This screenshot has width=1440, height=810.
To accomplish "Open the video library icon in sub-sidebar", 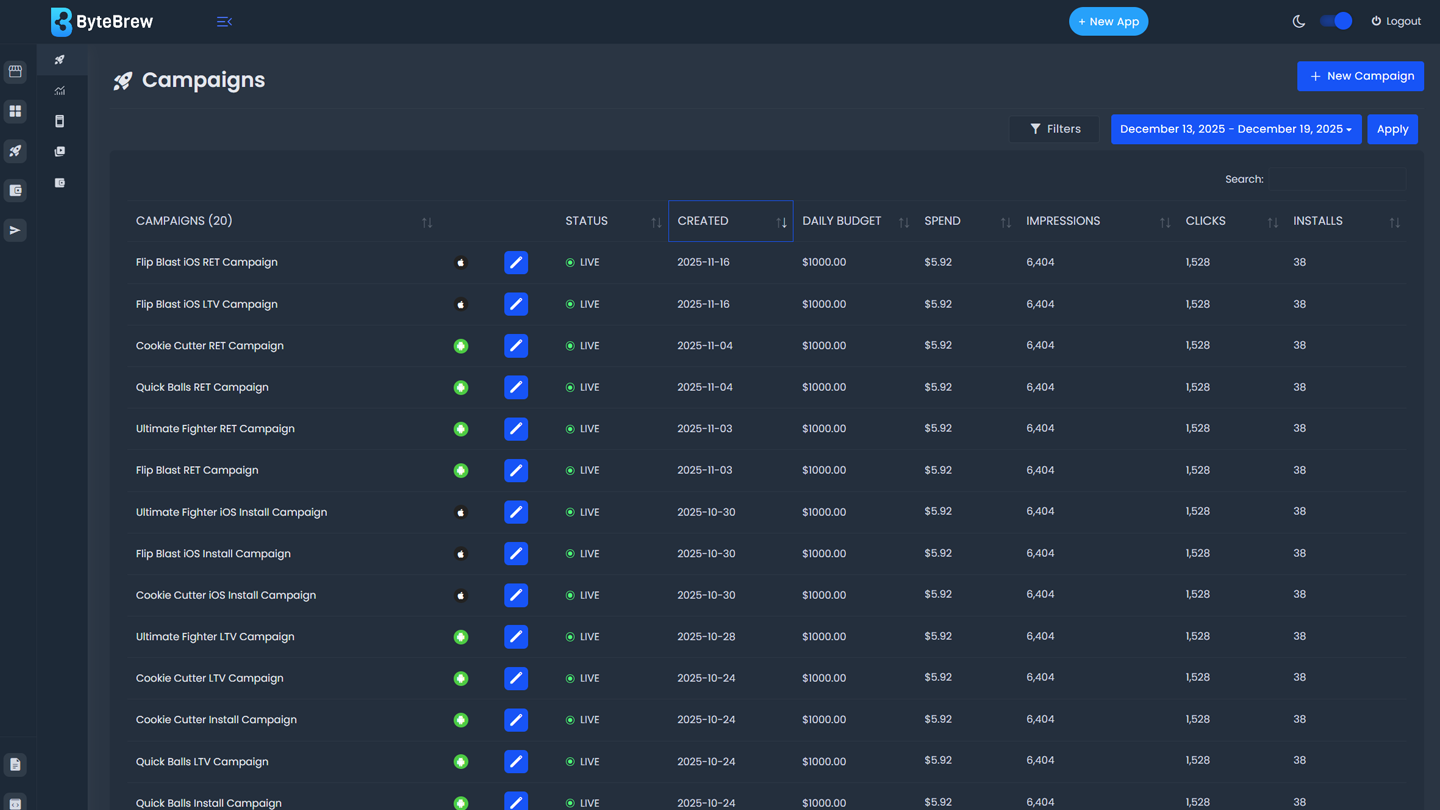I will tap(60, 152).
